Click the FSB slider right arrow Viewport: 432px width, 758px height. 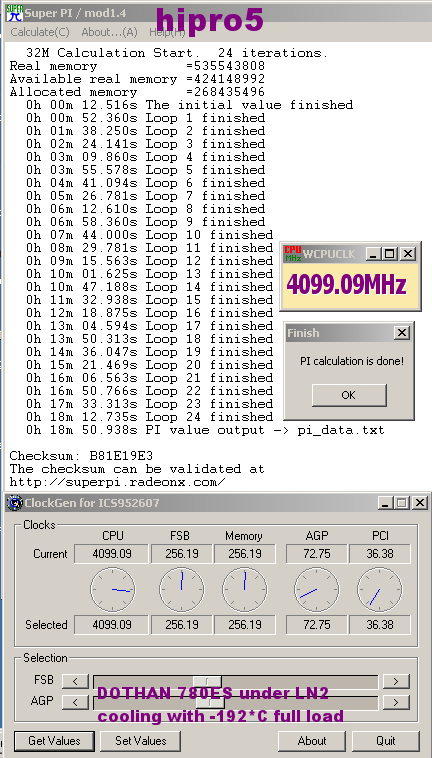pos(396,681)
